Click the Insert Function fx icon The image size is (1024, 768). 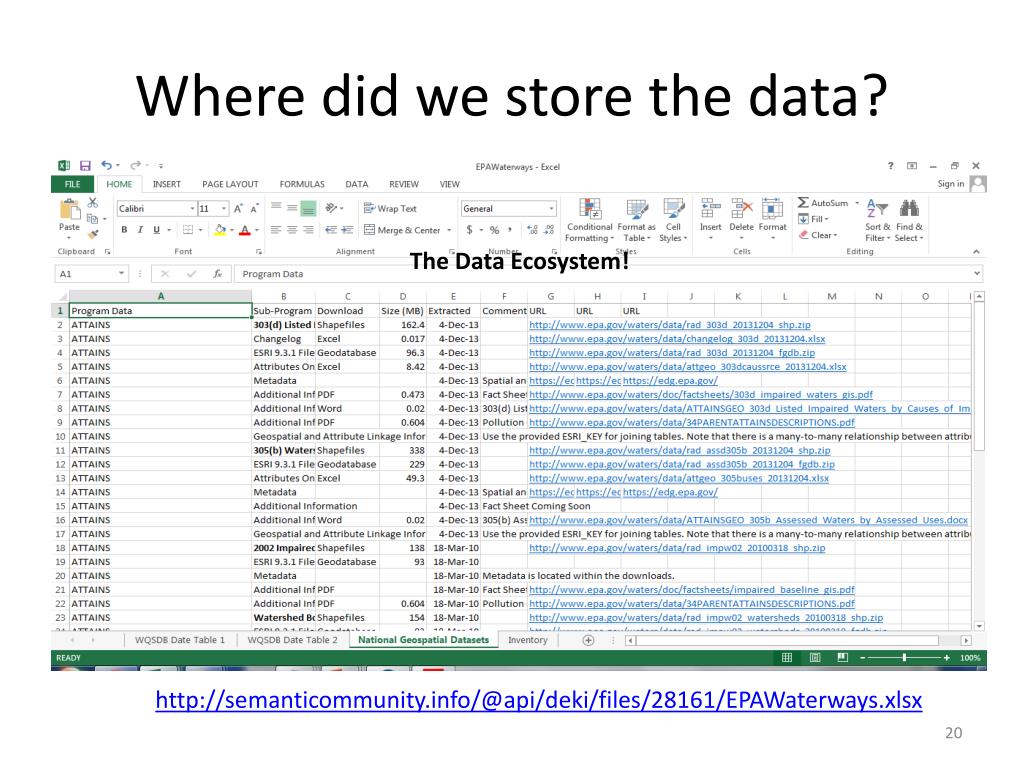pyautogui.click(x=217, y=274)
